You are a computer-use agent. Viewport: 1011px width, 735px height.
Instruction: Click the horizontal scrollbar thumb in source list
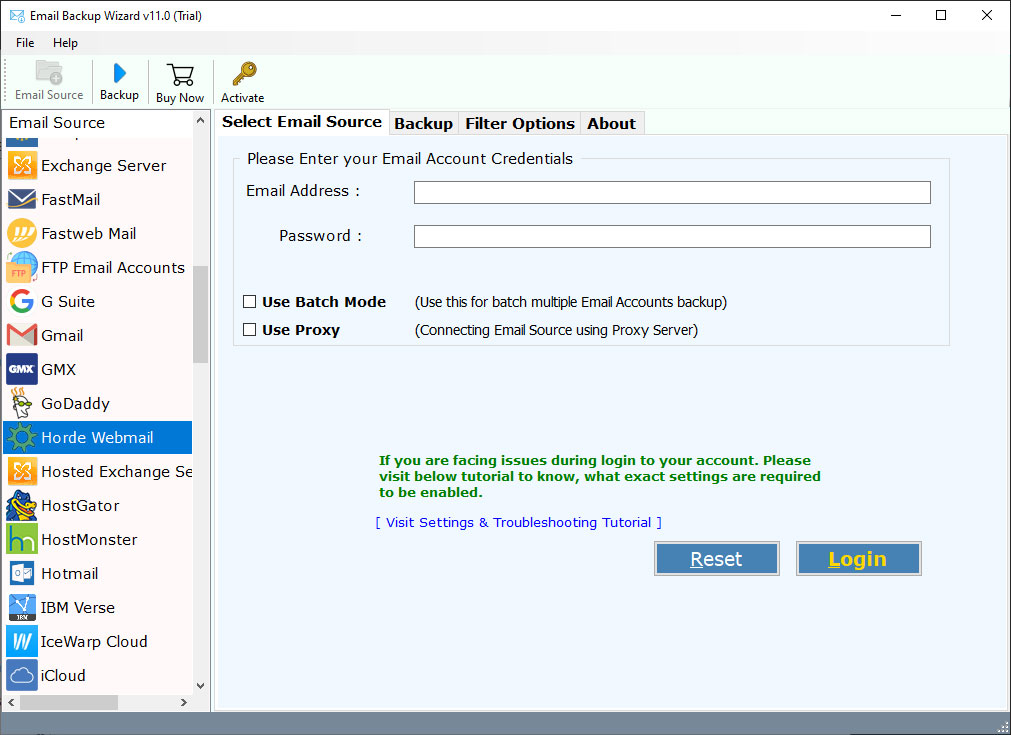69,702
